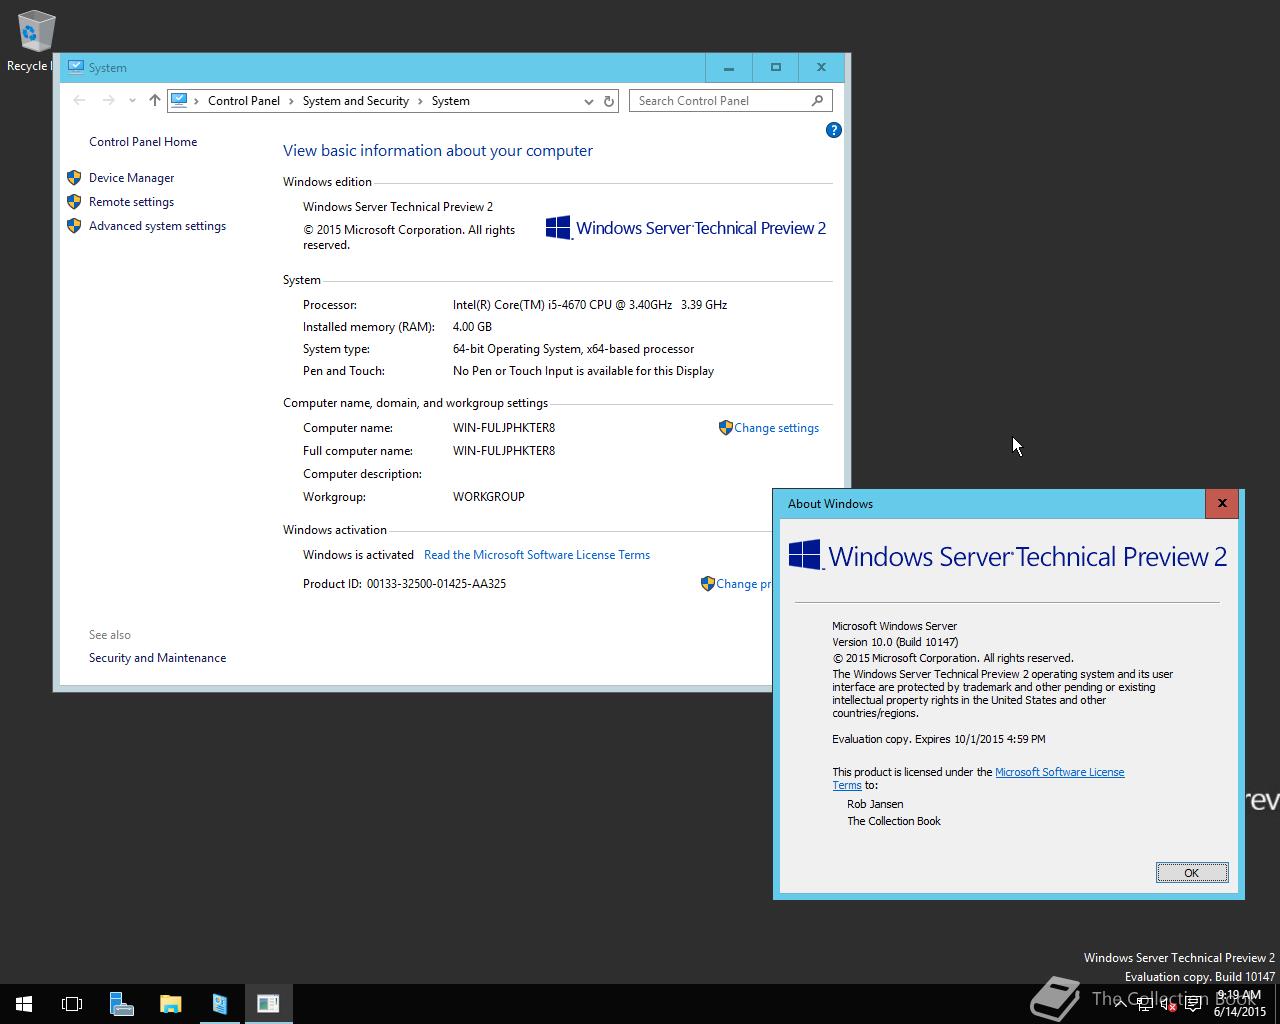Click shield icon next to Device Manager
This screenshot has height=1024, width=1280.
[74, 178]
